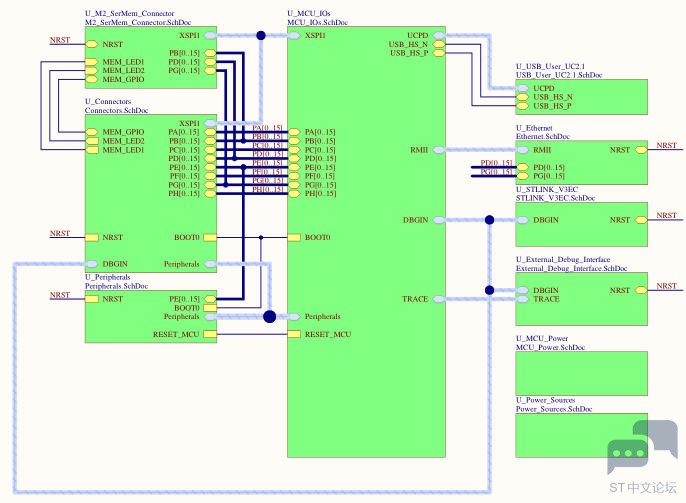Select the U_USB_User_UC2.1 designator label
686x503 pixels.
(x=550, y=66)
